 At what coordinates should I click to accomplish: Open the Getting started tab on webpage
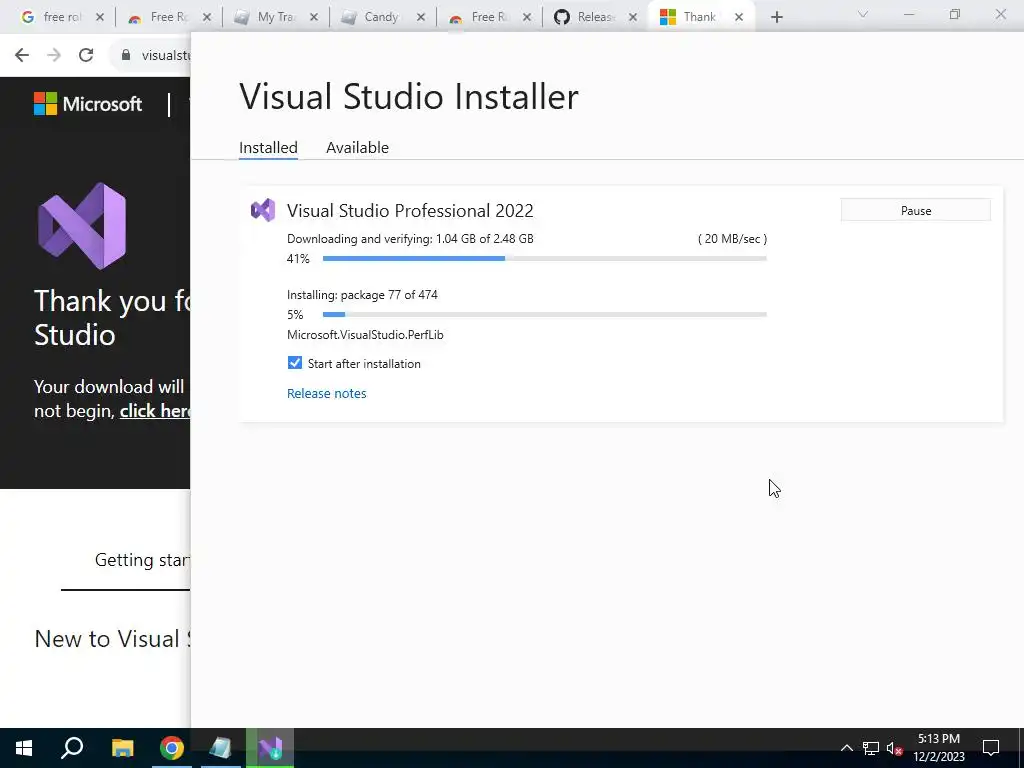point(142,560)
